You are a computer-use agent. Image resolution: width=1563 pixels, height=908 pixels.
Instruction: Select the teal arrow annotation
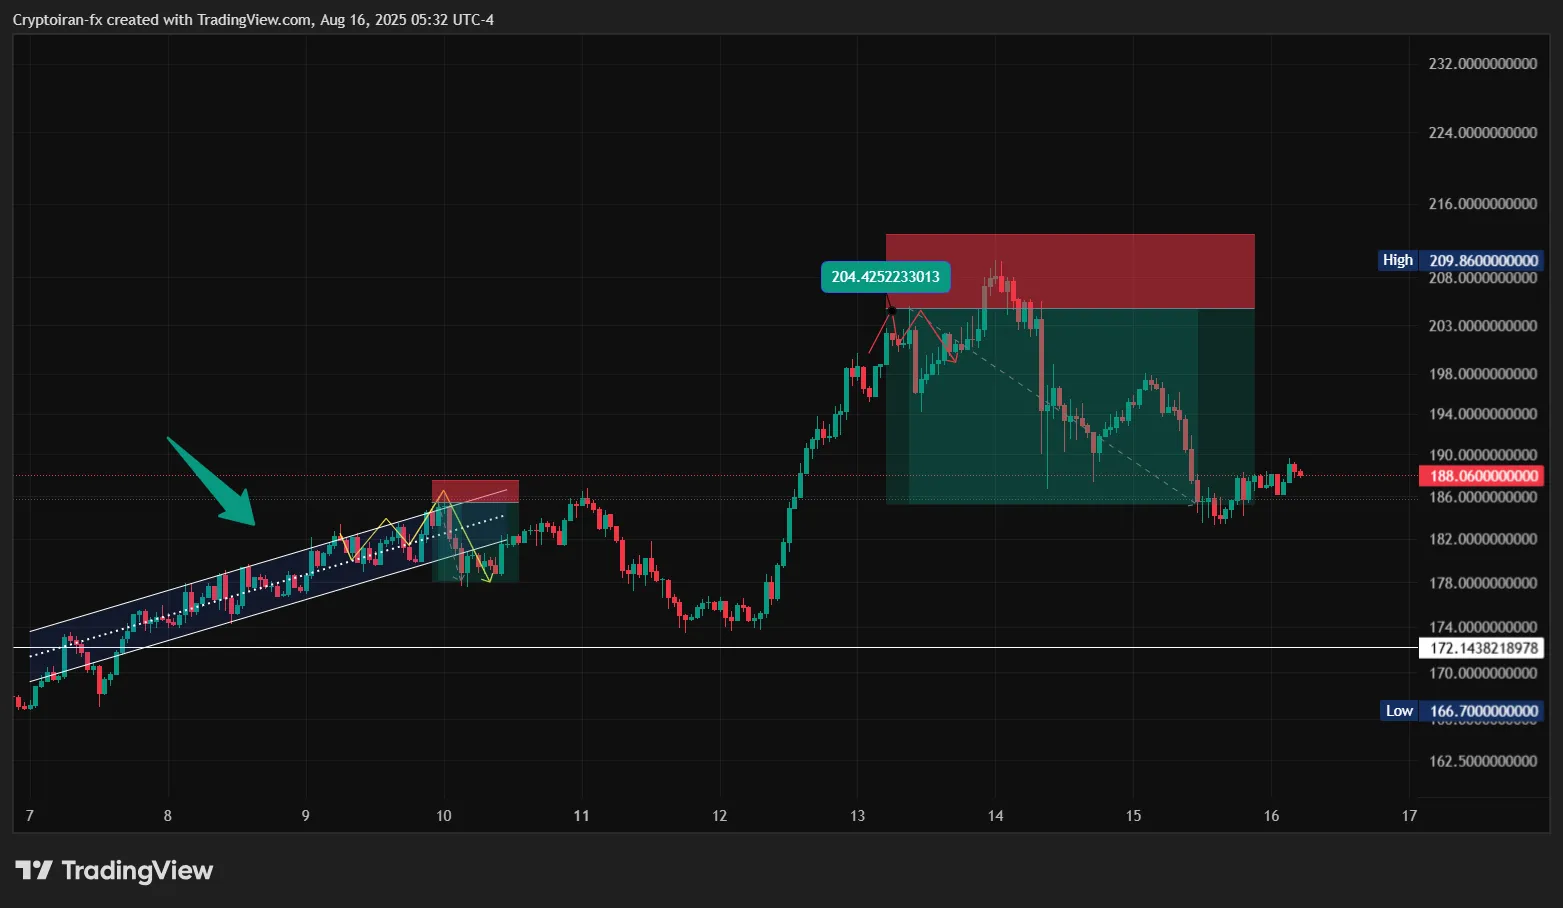coord(212,482)
